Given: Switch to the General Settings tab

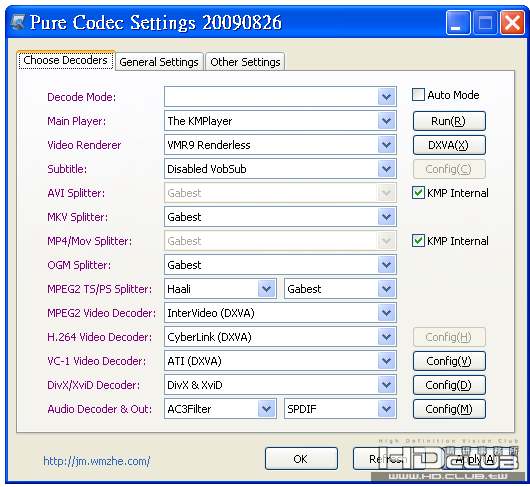Looking at the screenshot, I should click(x=159, y=62).
